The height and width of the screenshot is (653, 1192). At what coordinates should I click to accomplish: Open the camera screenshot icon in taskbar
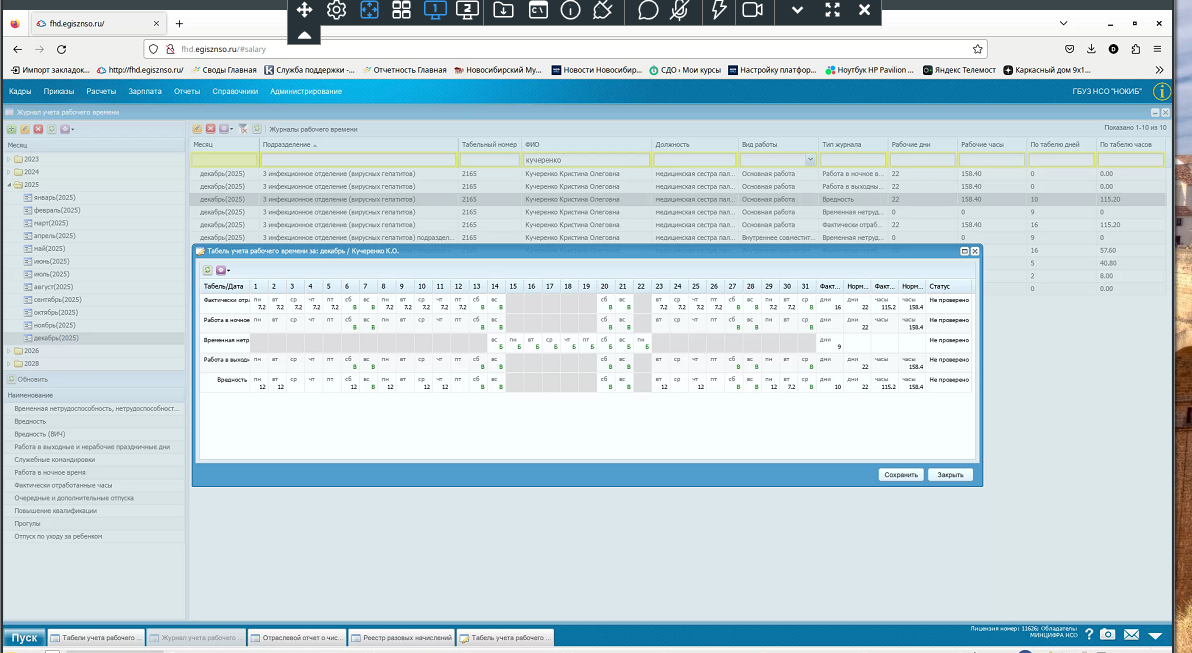pyautogui.click(x=1108, y=635)
